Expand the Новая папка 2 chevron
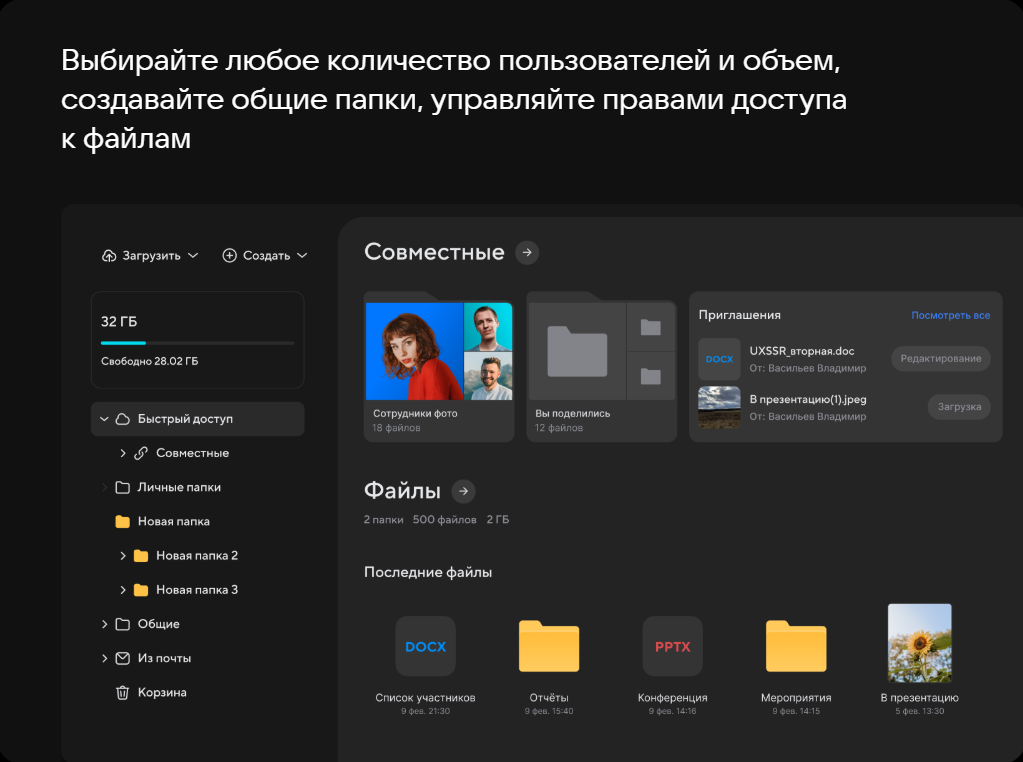 123,556
